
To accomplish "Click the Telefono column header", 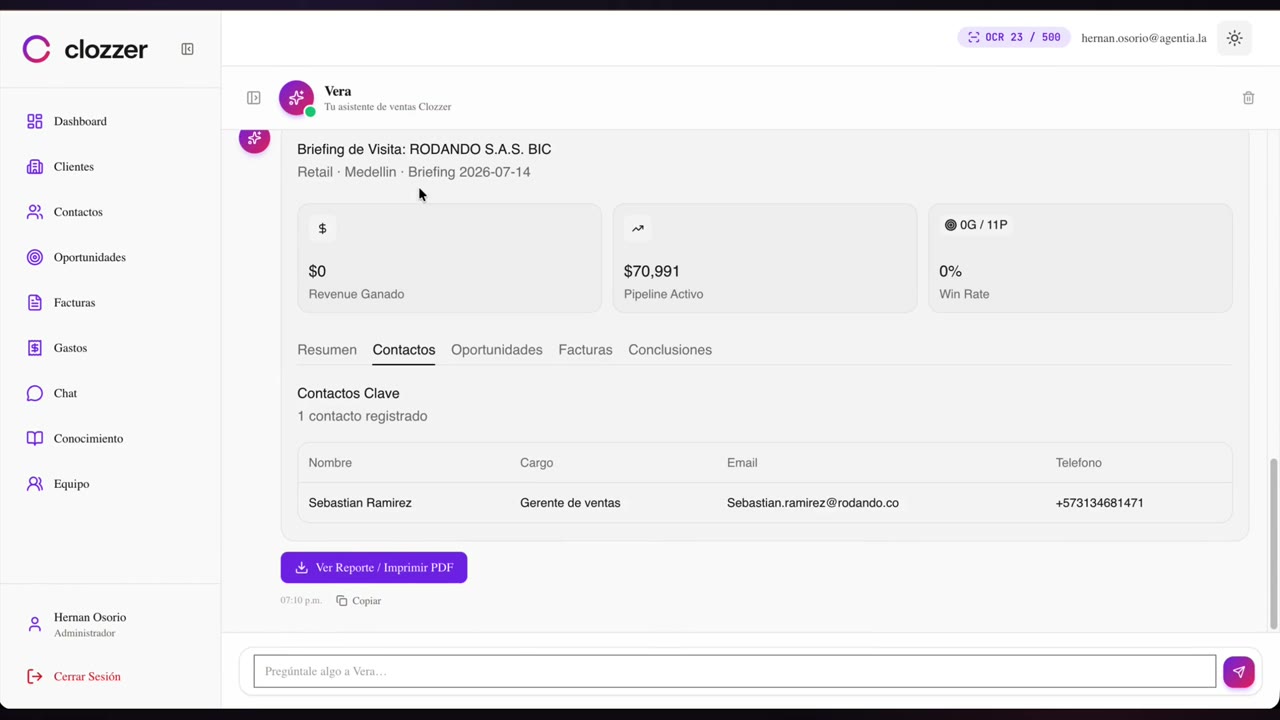I will click(x=1078, y=463).
